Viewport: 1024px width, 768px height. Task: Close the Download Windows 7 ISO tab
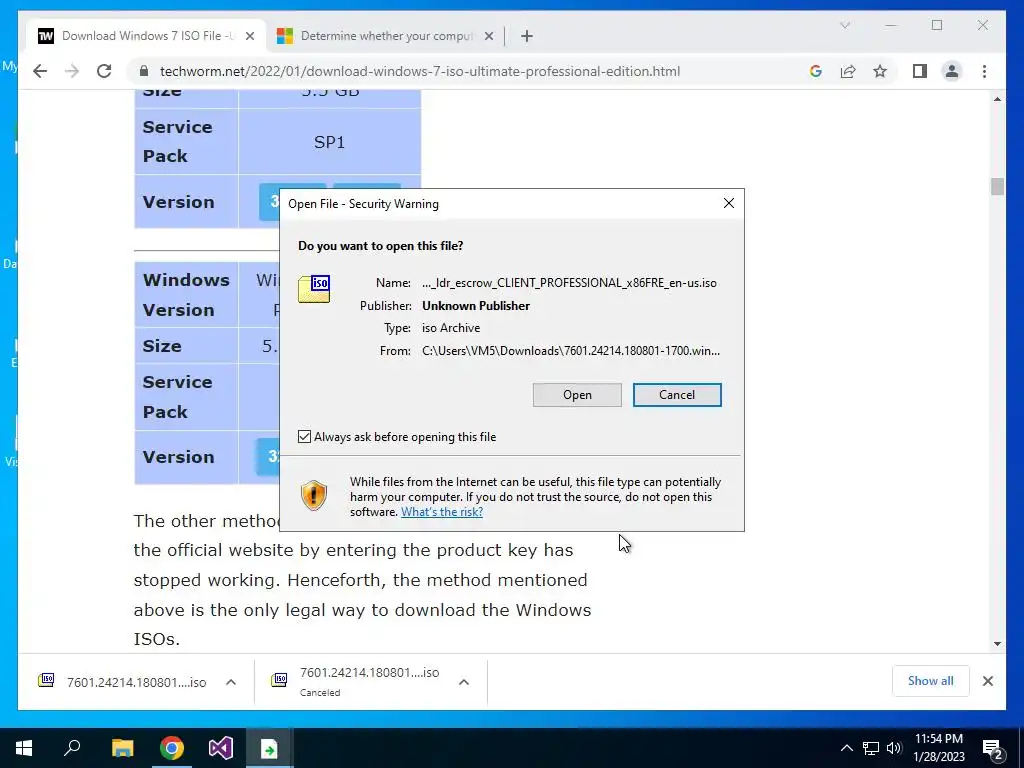tap(249, 37)
